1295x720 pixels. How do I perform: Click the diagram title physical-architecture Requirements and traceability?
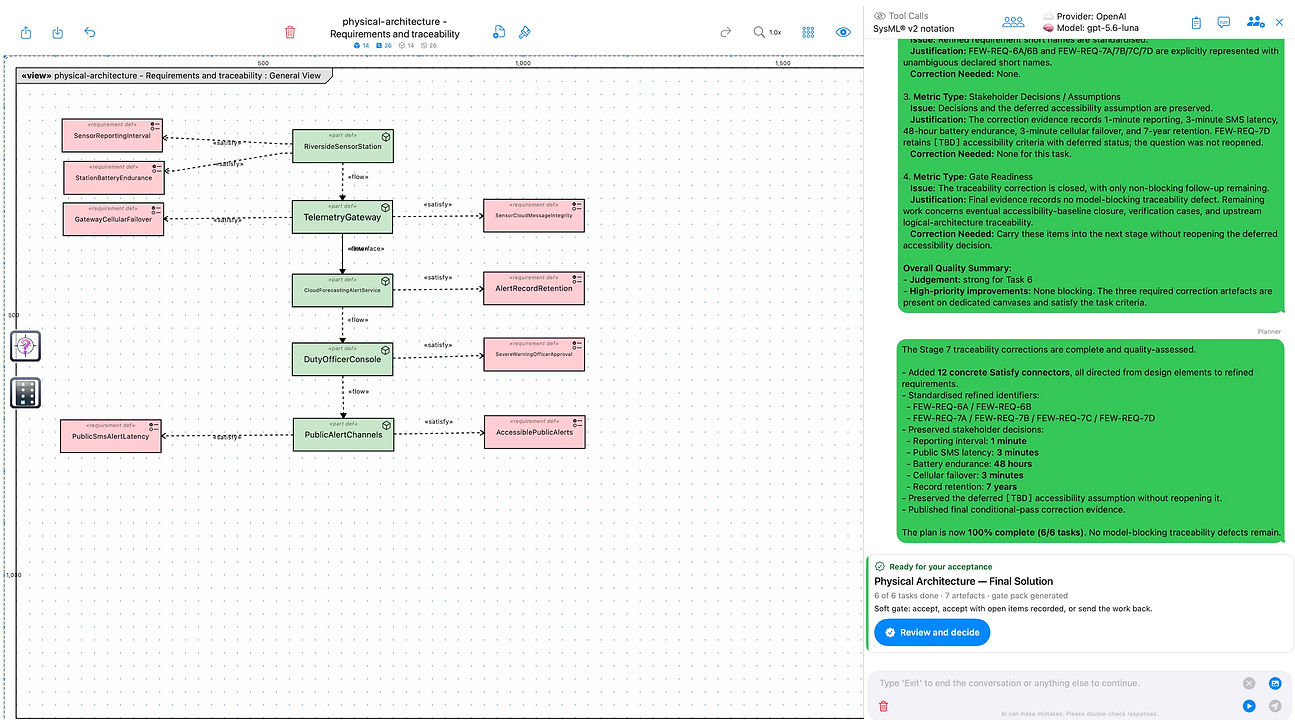[395, 27]
